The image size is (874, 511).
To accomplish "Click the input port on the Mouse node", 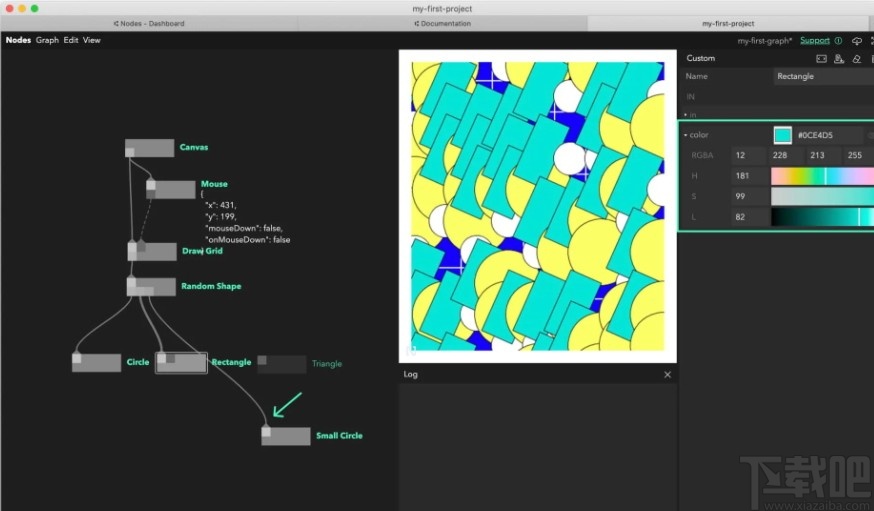I will (150, 184).
